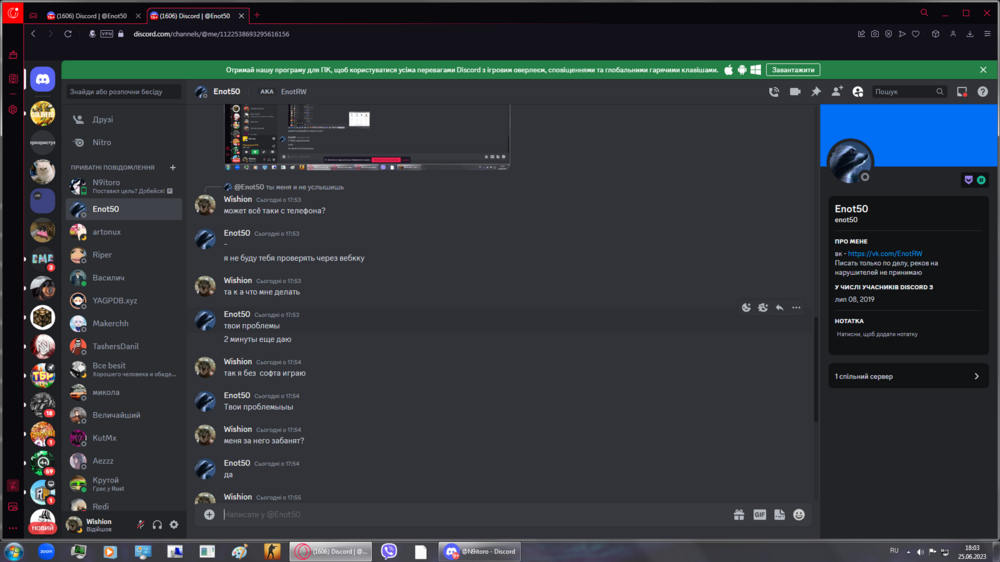Open the Redi direct message
The height and width of the screenshot is (562, 1000).
click(x=124, y=506)
